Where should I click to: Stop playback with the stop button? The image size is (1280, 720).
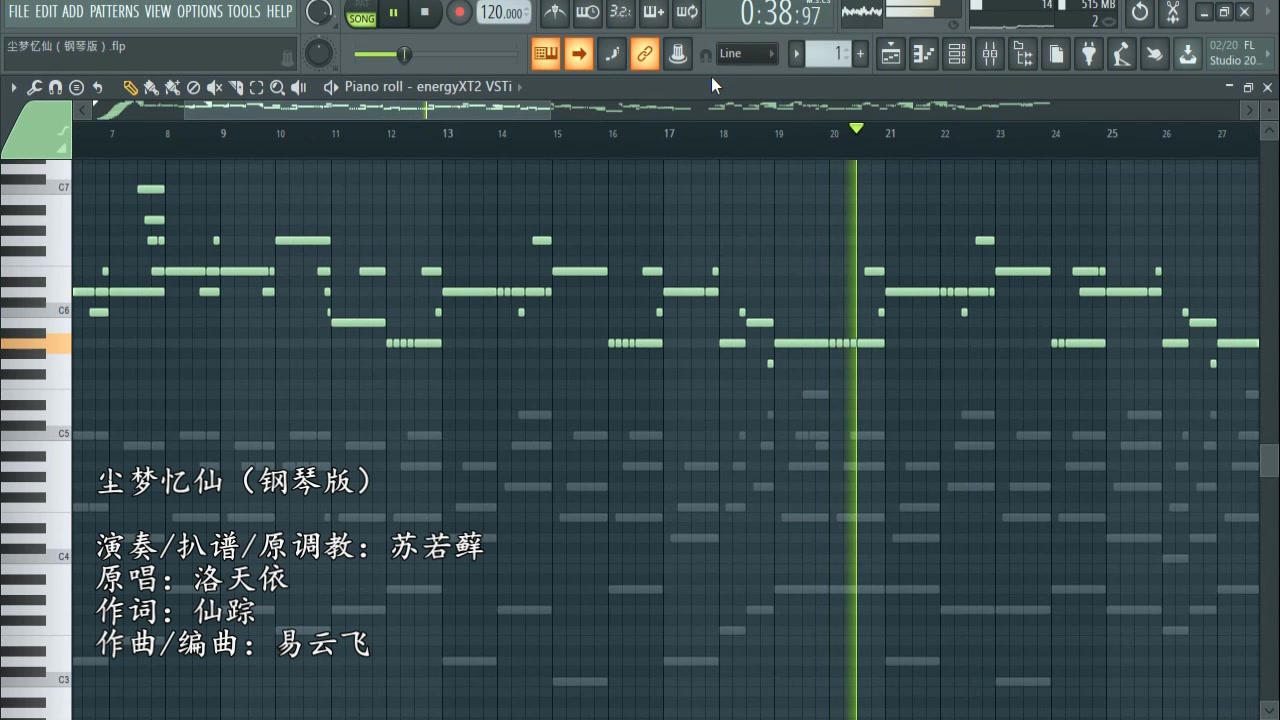coord(425,13)
